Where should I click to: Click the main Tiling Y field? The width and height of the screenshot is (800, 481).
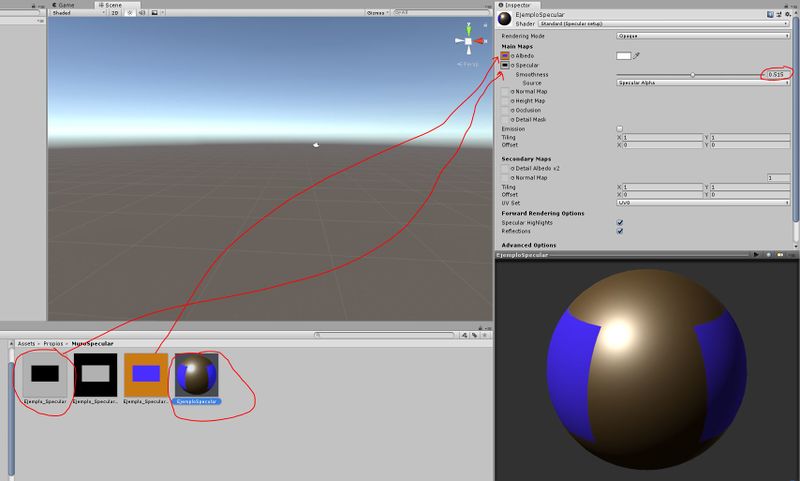(750, 137)
